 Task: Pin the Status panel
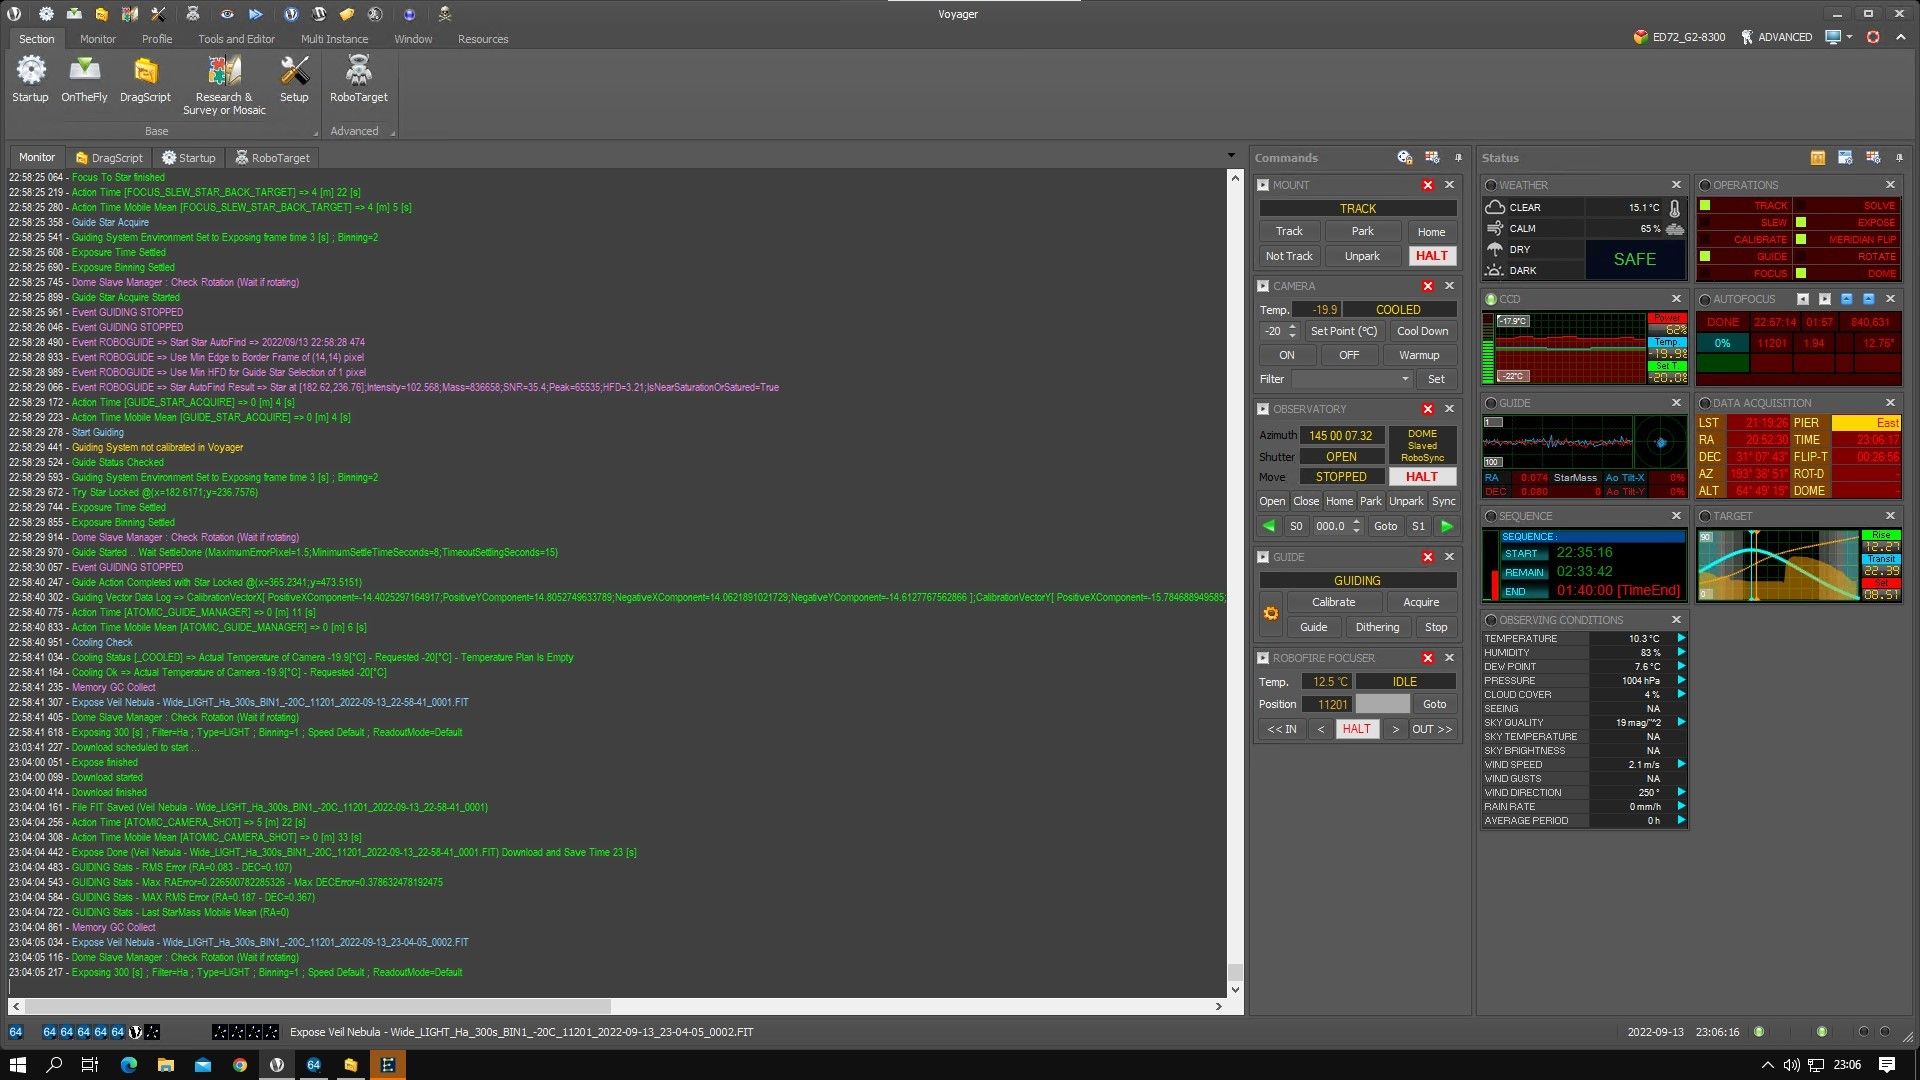tap(1899, 158)
